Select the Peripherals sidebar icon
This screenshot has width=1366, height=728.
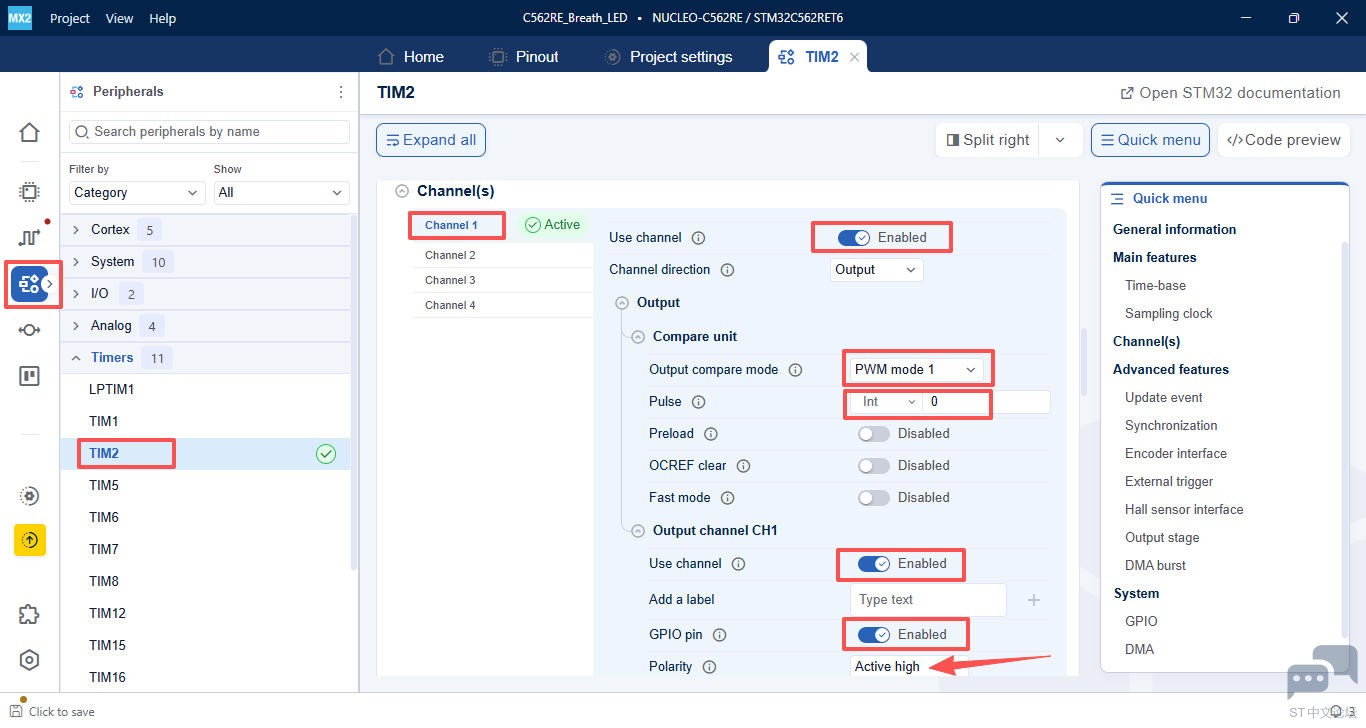(29, 285)
